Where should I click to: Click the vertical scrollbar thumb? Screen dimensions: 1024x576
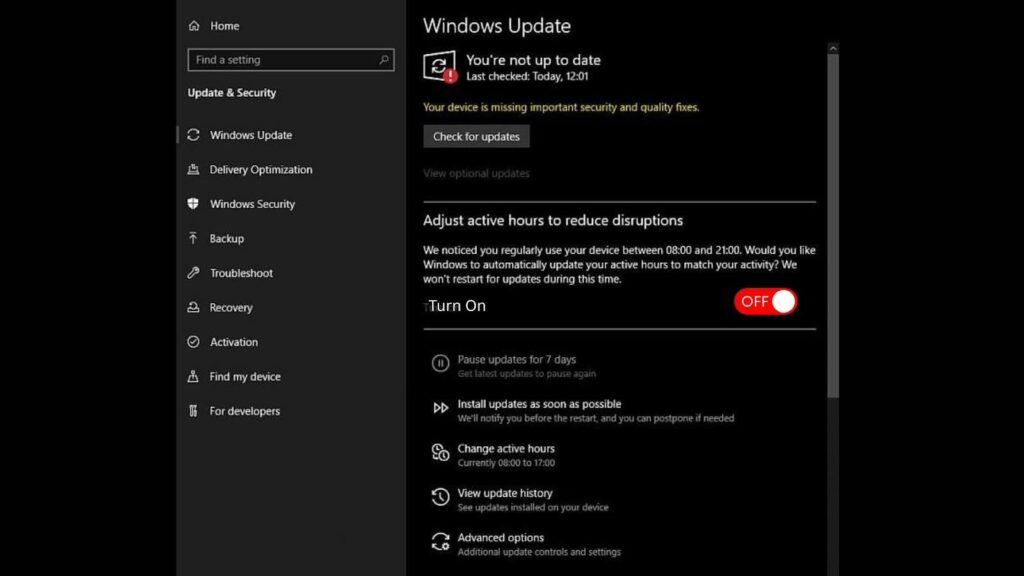click(833, 225)
